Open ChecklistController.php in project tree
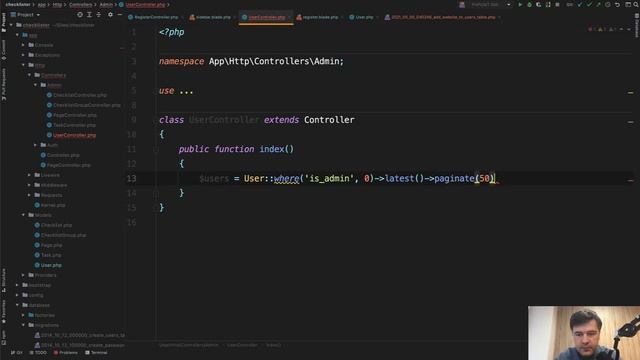The width and height of the screenshot is (640, 360). click(x=77, y=95)
